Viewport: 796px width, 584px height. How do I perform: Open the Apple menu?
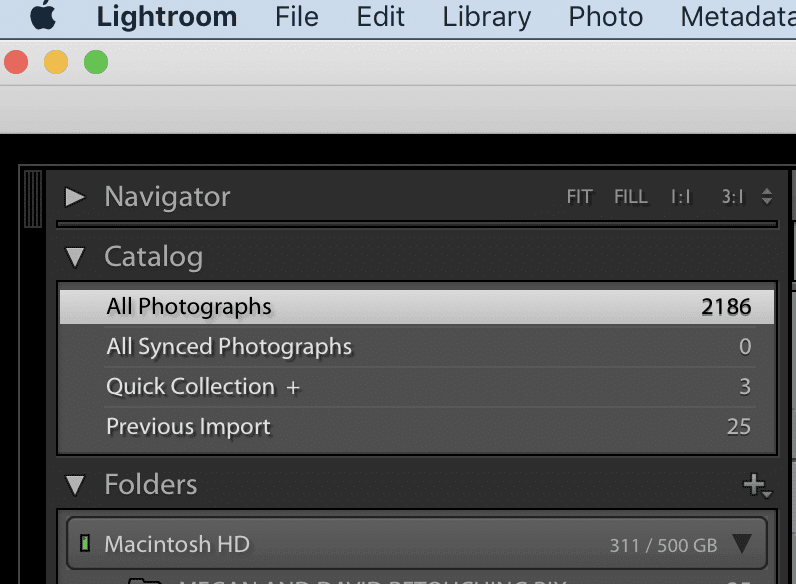pos(43,16)
